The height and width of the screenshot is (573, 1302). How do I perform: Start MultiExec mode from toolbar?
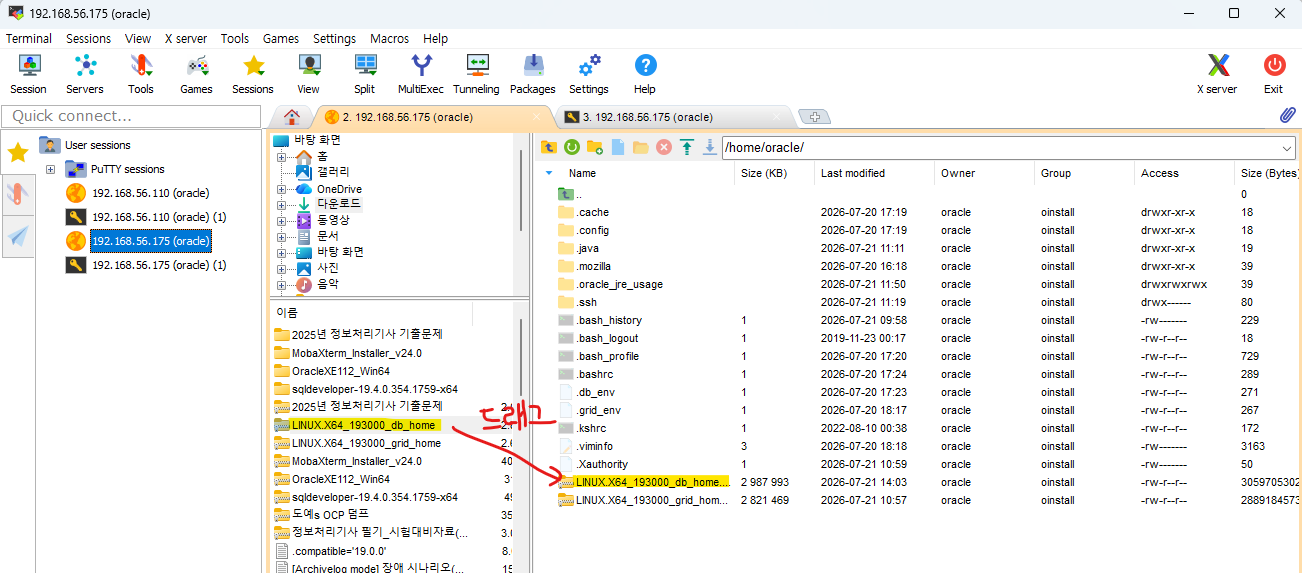tap(421, 74)
